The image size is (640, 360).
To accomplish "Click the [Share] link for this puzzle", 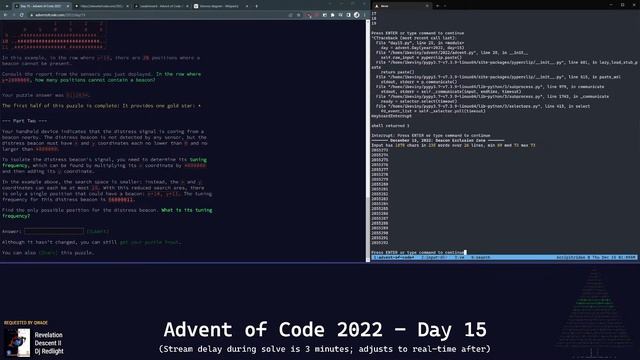I will point(48,253).
